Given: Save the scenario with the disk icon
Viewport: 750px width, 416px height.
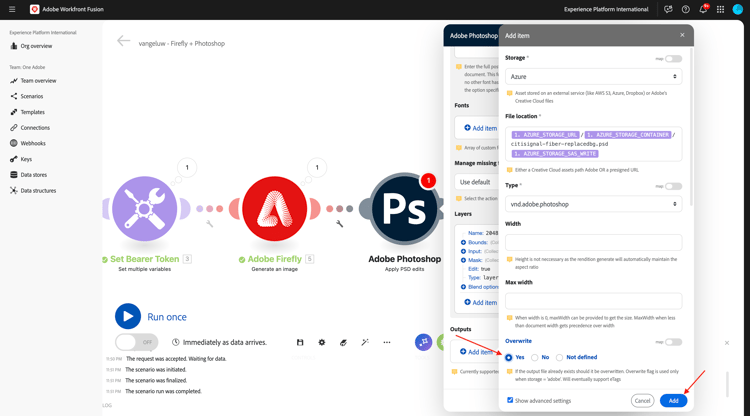Looking at the screenshot, I should (300, 342).
